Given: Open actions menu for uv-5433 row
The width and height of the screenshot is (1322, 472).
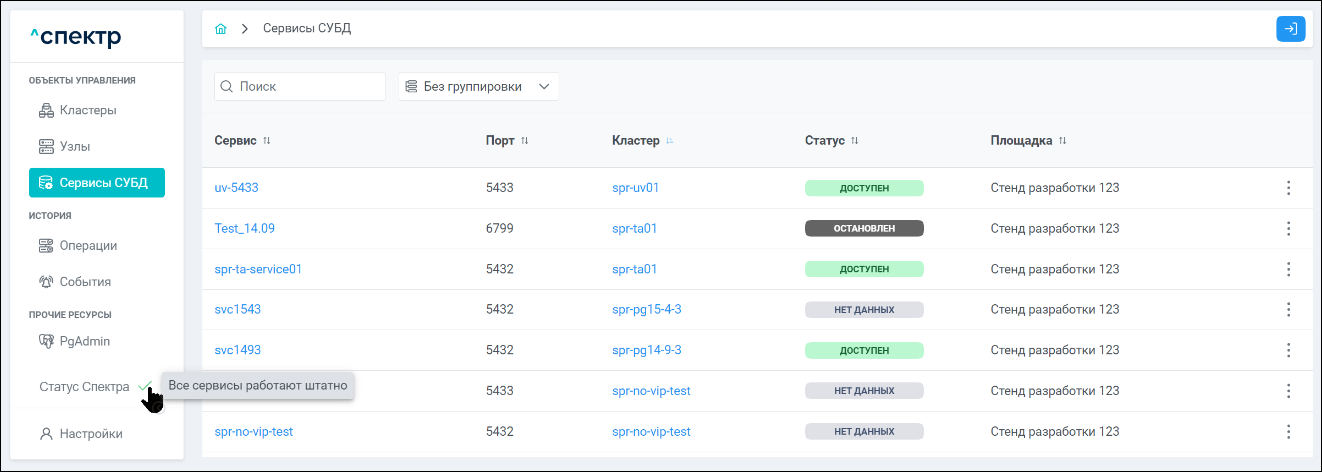Looking at the screenshot, I should (1288, 188).
